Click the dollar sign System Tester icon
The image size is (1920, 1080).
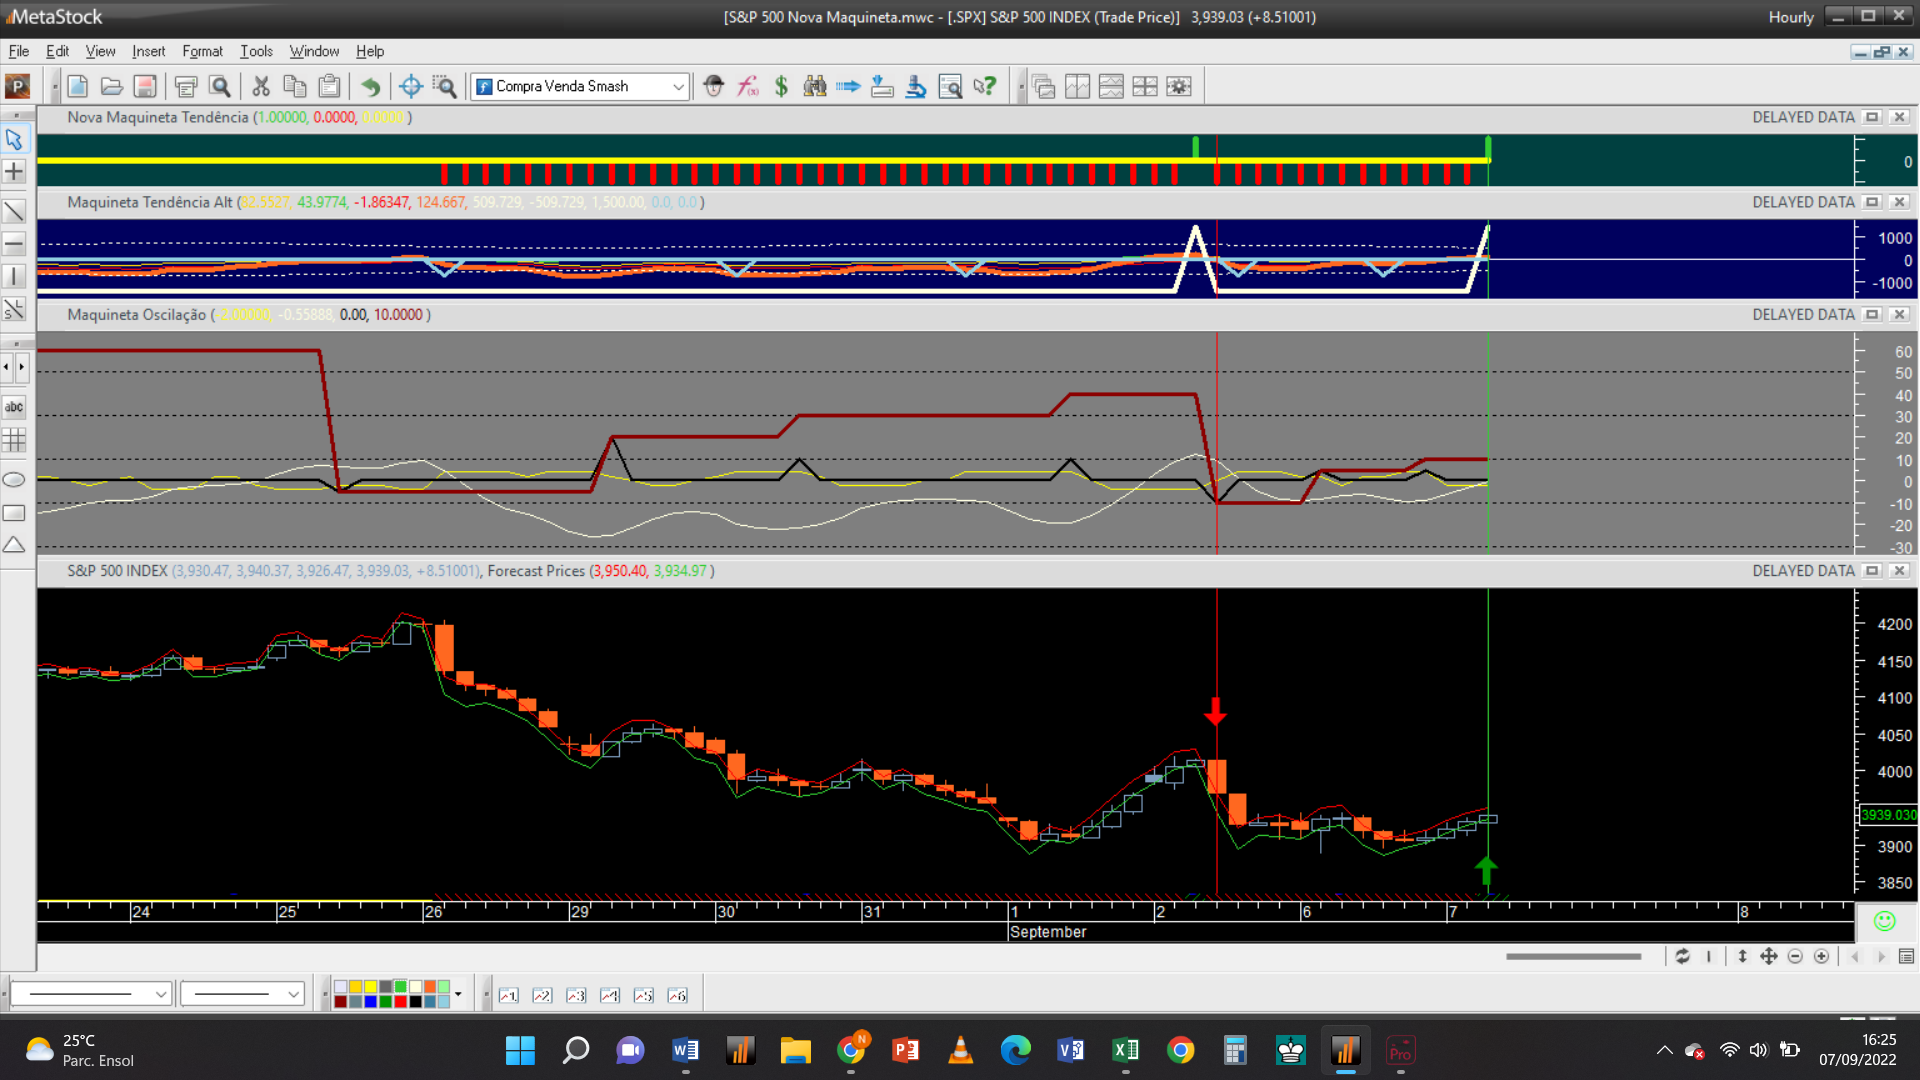click(x=781, y=87)
